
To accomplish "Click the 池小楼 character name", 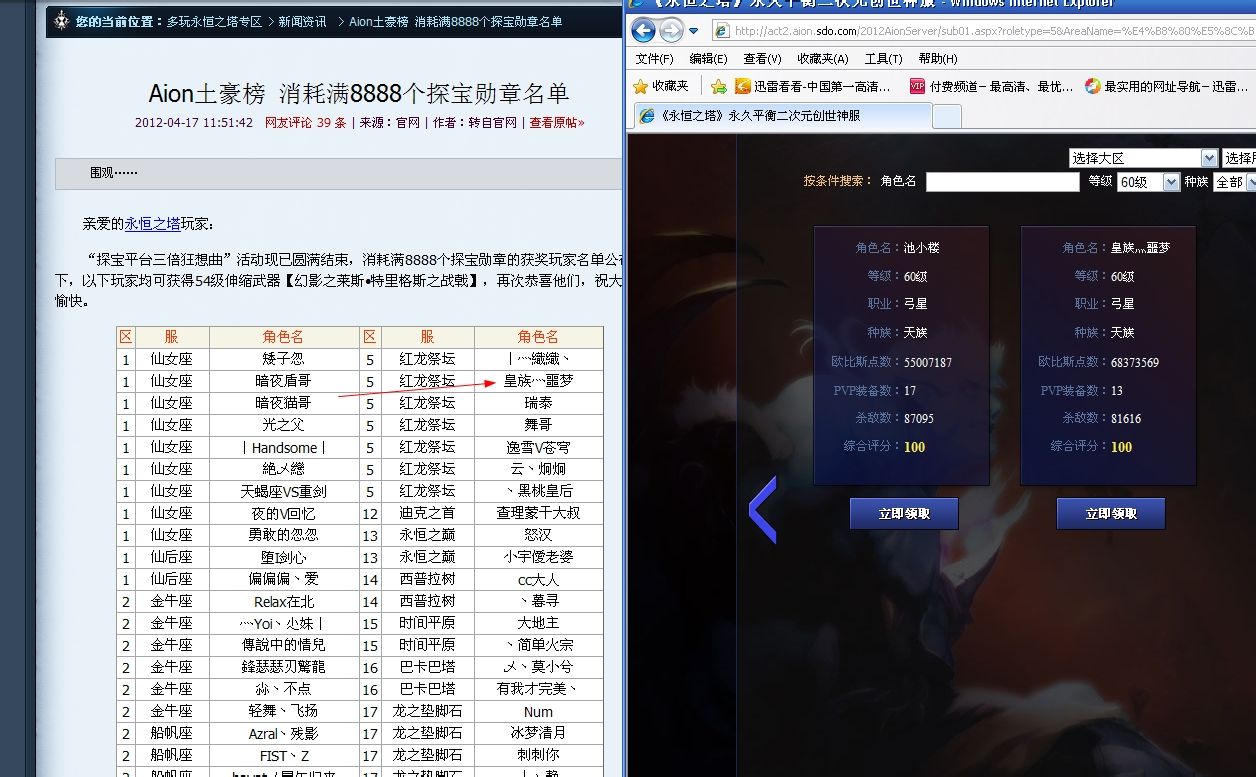I will 921,247.
